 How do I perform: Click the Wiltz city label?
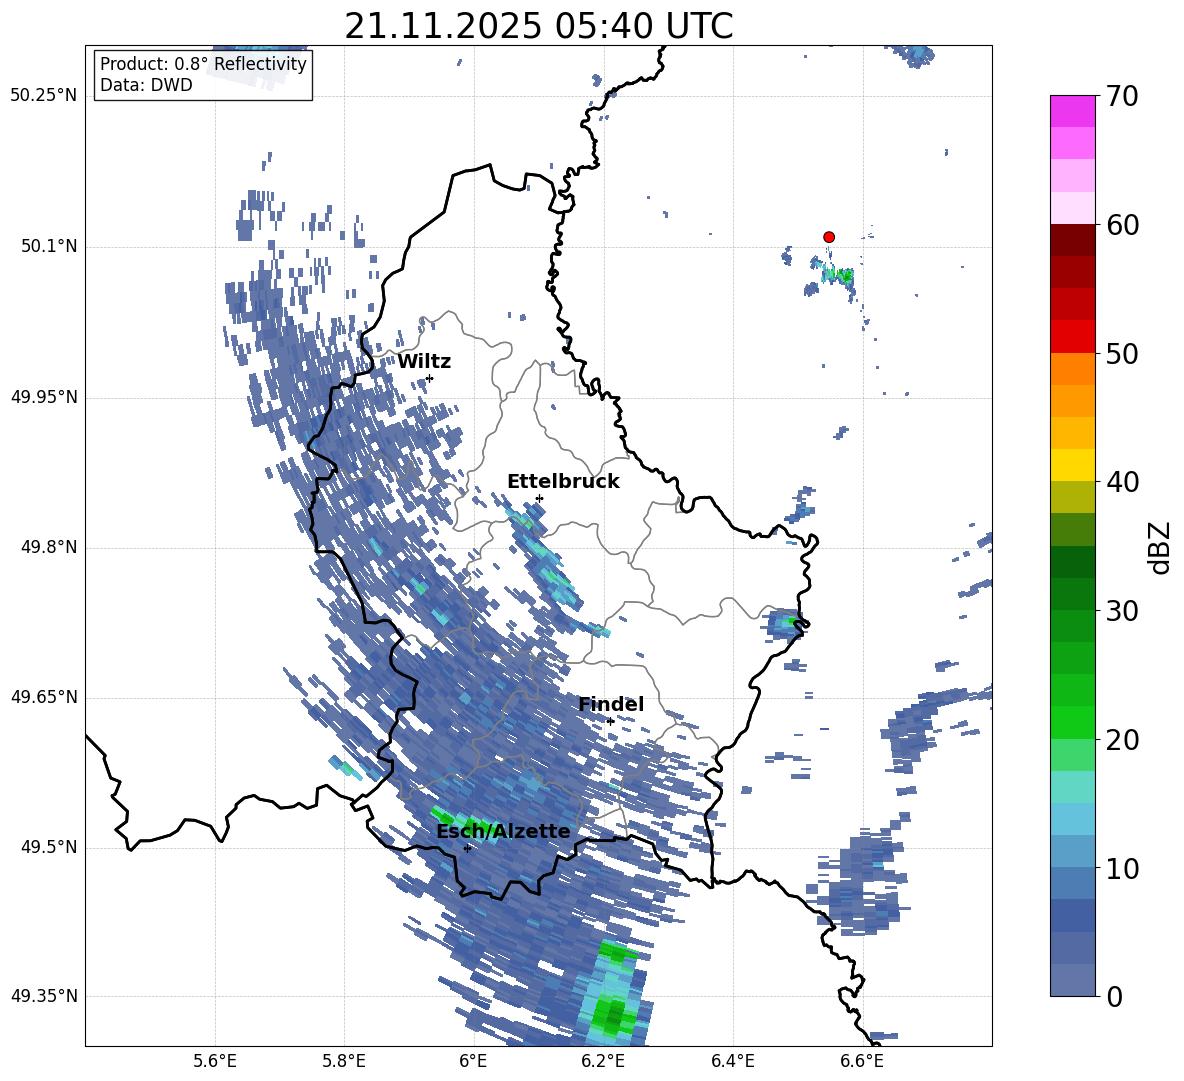click(424, 362)
